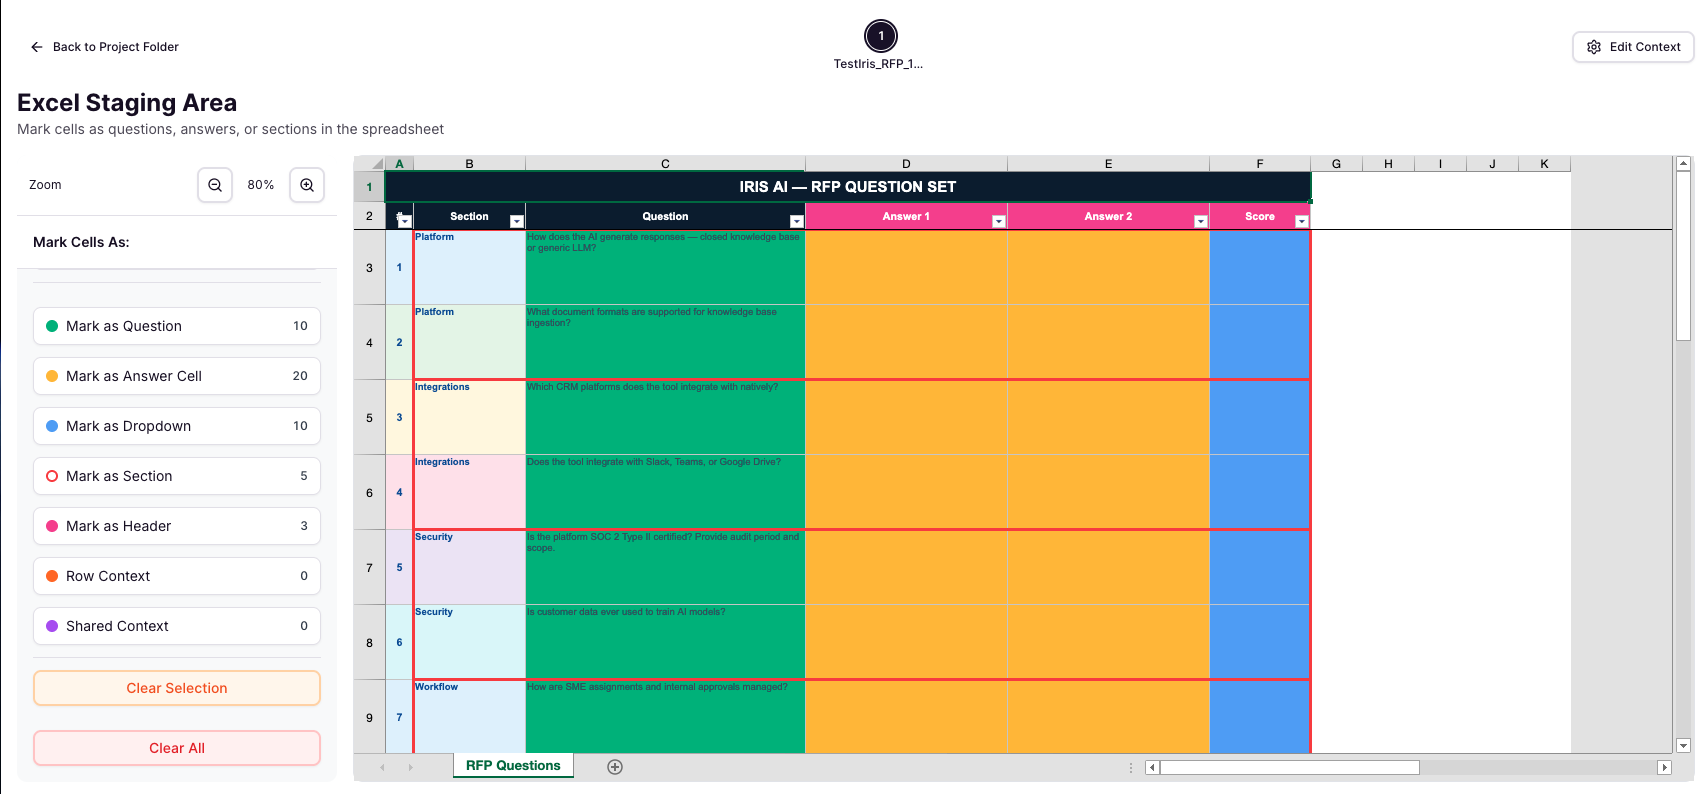
Task: Click the horizontal scrollbar left arrow
Action: click(1152, 768)
